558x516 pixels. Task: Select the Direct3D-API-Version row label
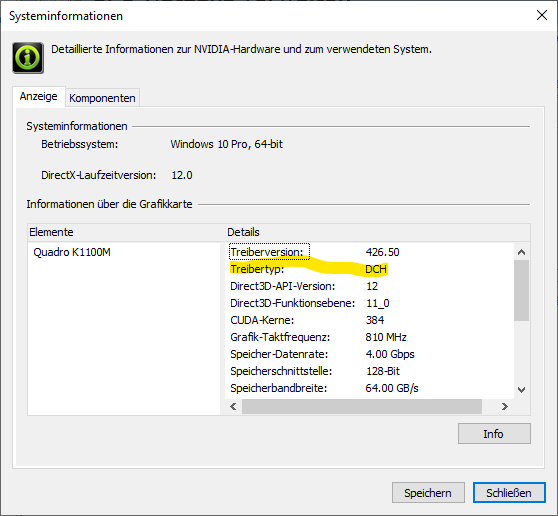pos(283,286)
